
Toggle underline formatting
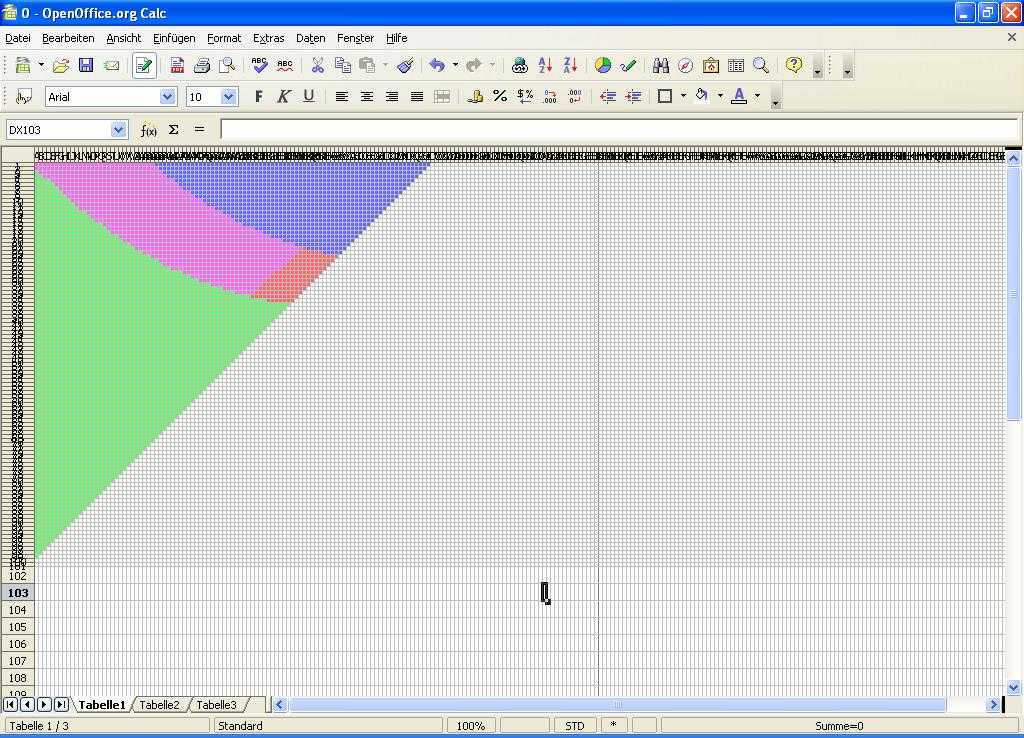click(308, 97)
